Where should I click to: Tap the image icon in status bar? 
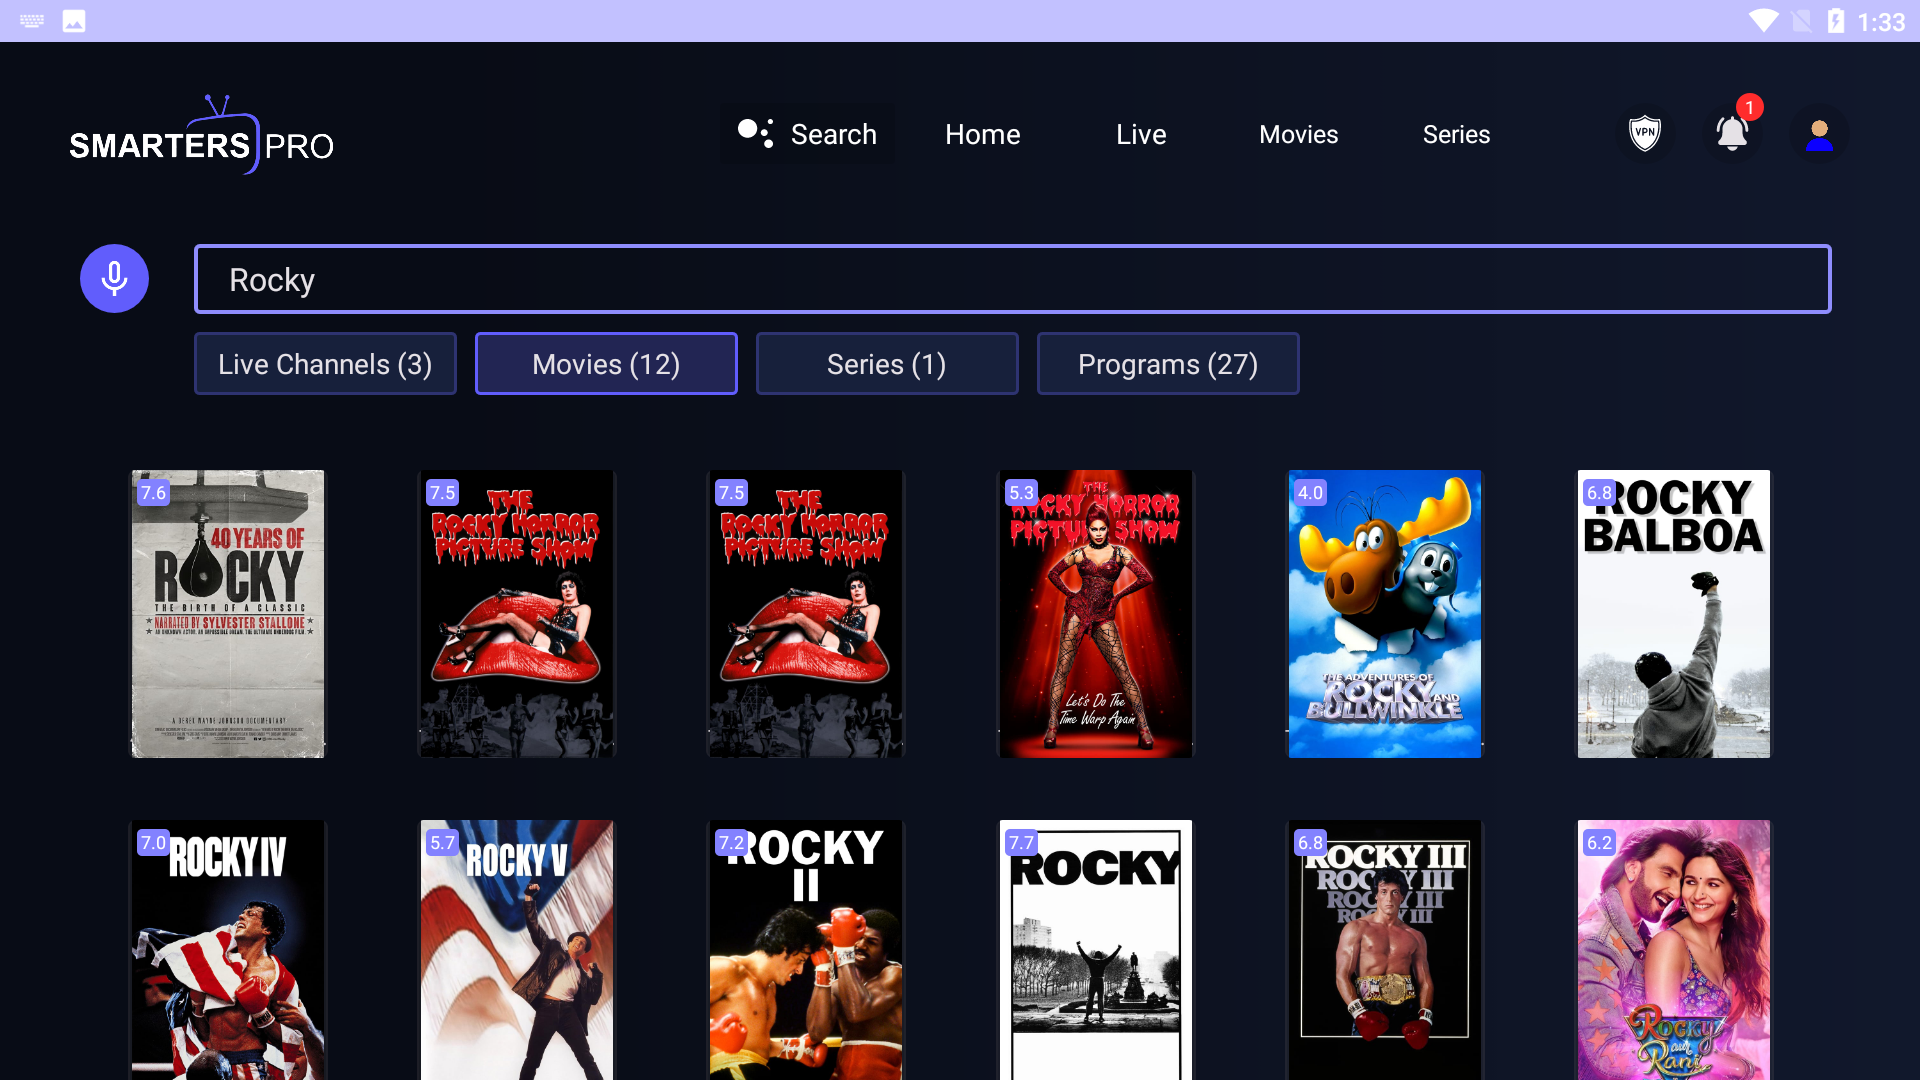pos(74,21)
